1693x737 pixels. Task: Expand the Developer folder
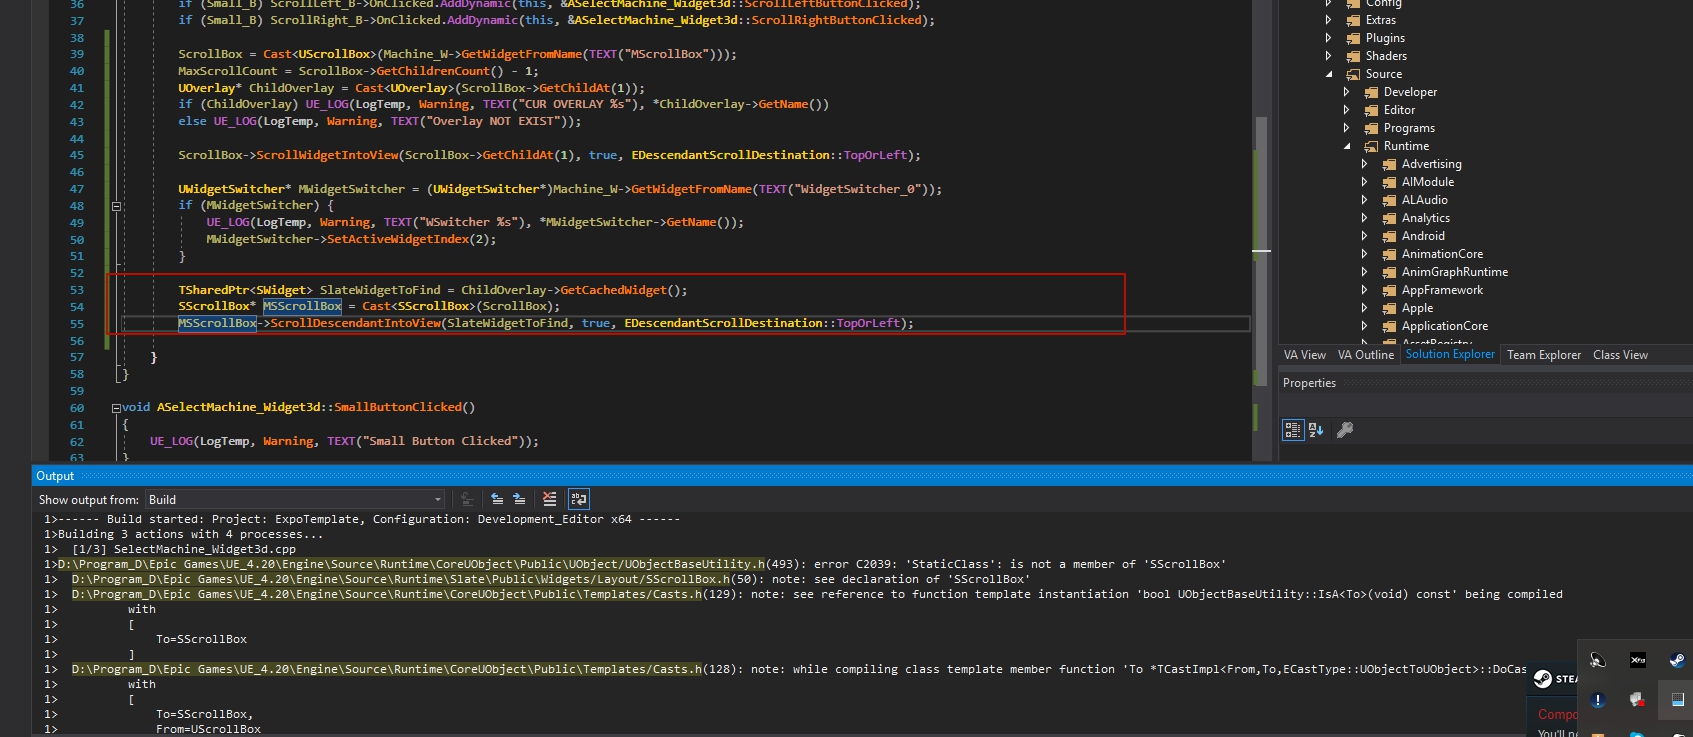[x=1347, y=92]
